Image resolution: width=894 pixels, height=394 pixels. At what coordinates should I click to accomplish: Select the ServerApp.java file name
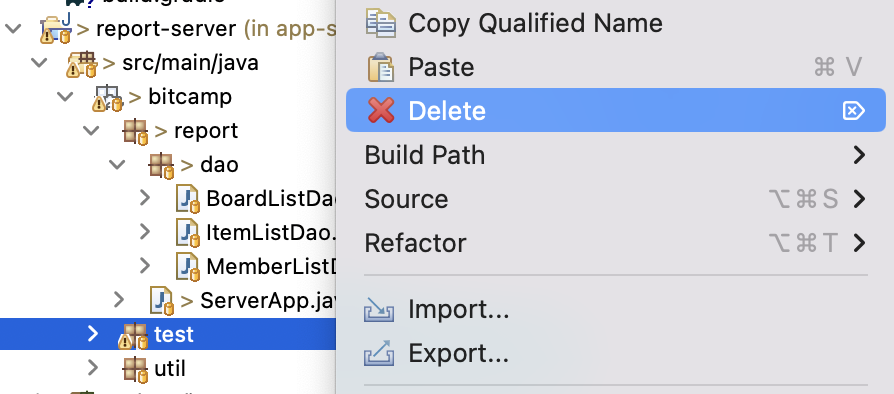click(x=268, y=300)
